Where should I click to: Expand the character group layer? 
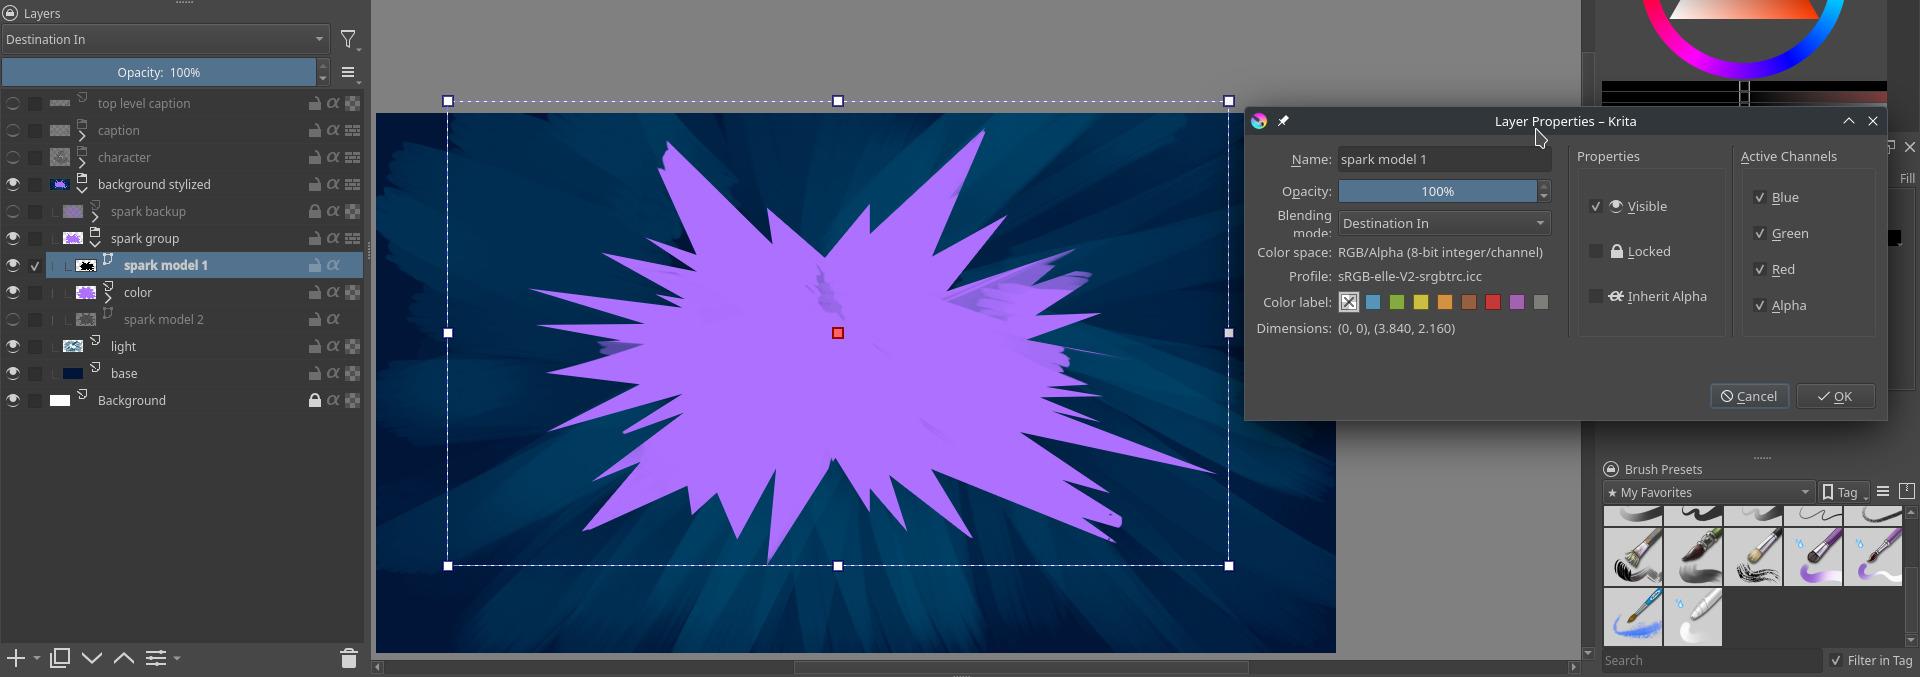(82, 163)
